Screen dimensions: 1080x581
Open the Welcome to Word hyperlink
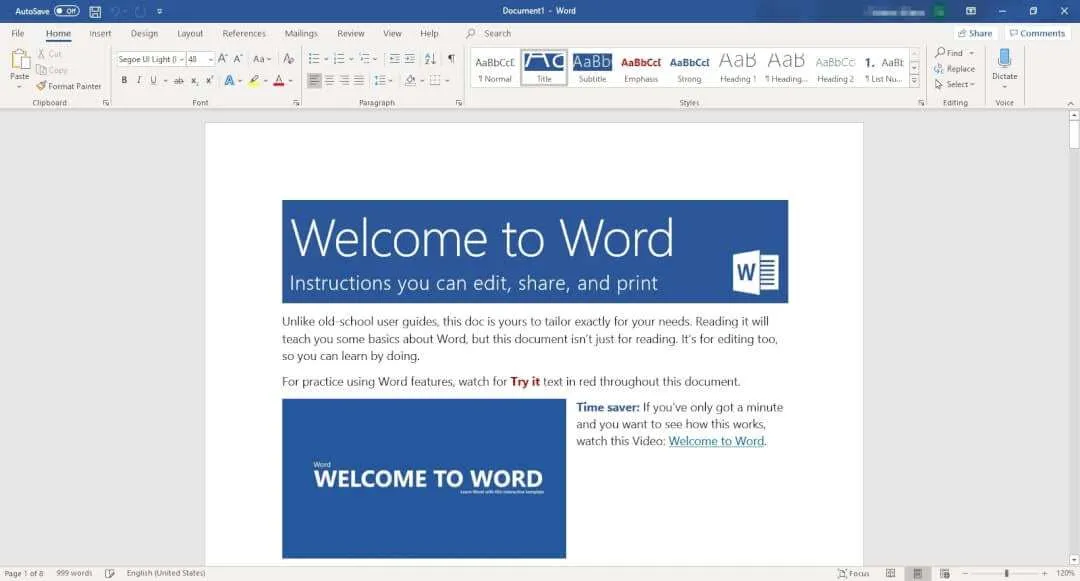[x=716, y=441]
